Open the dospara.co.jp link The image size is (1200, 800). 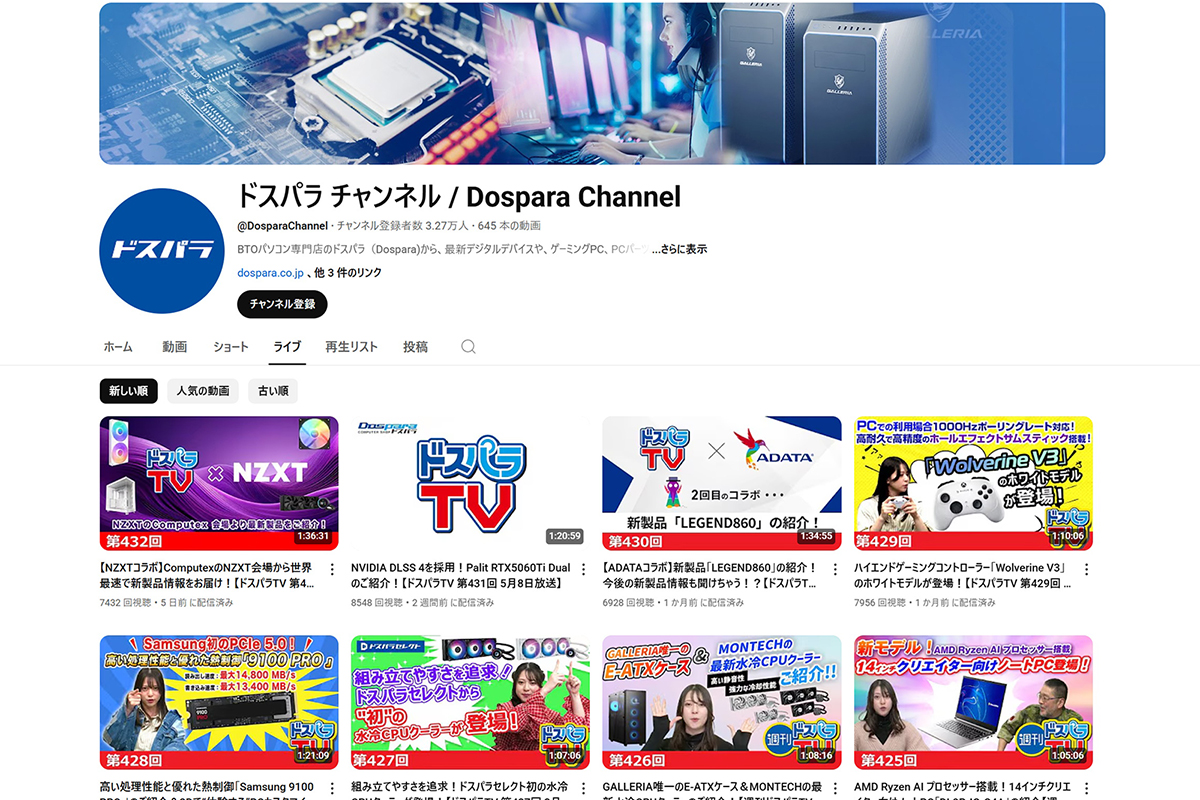269,273
